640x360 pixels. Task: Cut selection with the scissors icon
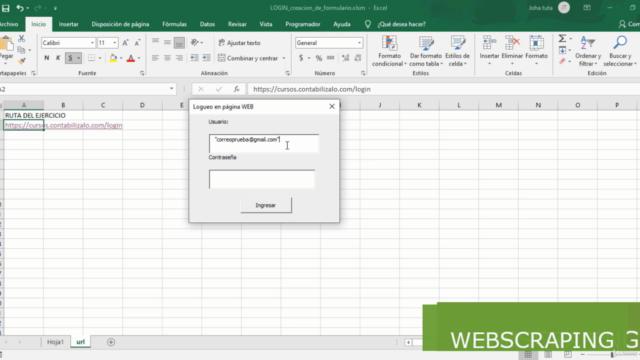(22, 39)
